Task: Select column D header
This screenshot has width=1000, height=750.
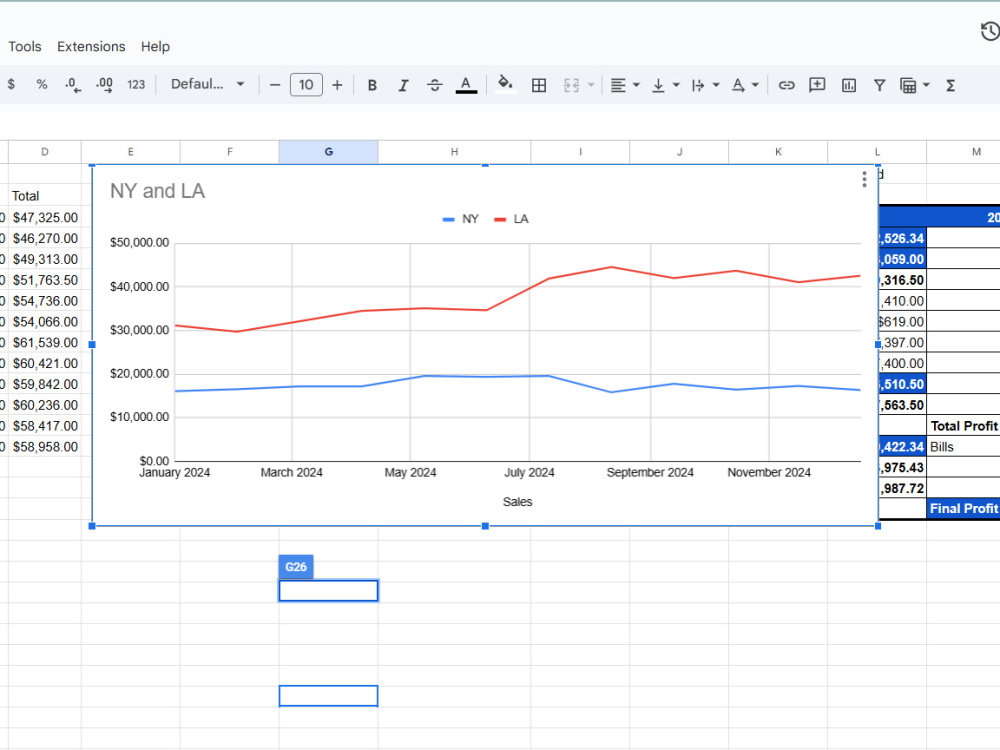Action: coord(45,152)
